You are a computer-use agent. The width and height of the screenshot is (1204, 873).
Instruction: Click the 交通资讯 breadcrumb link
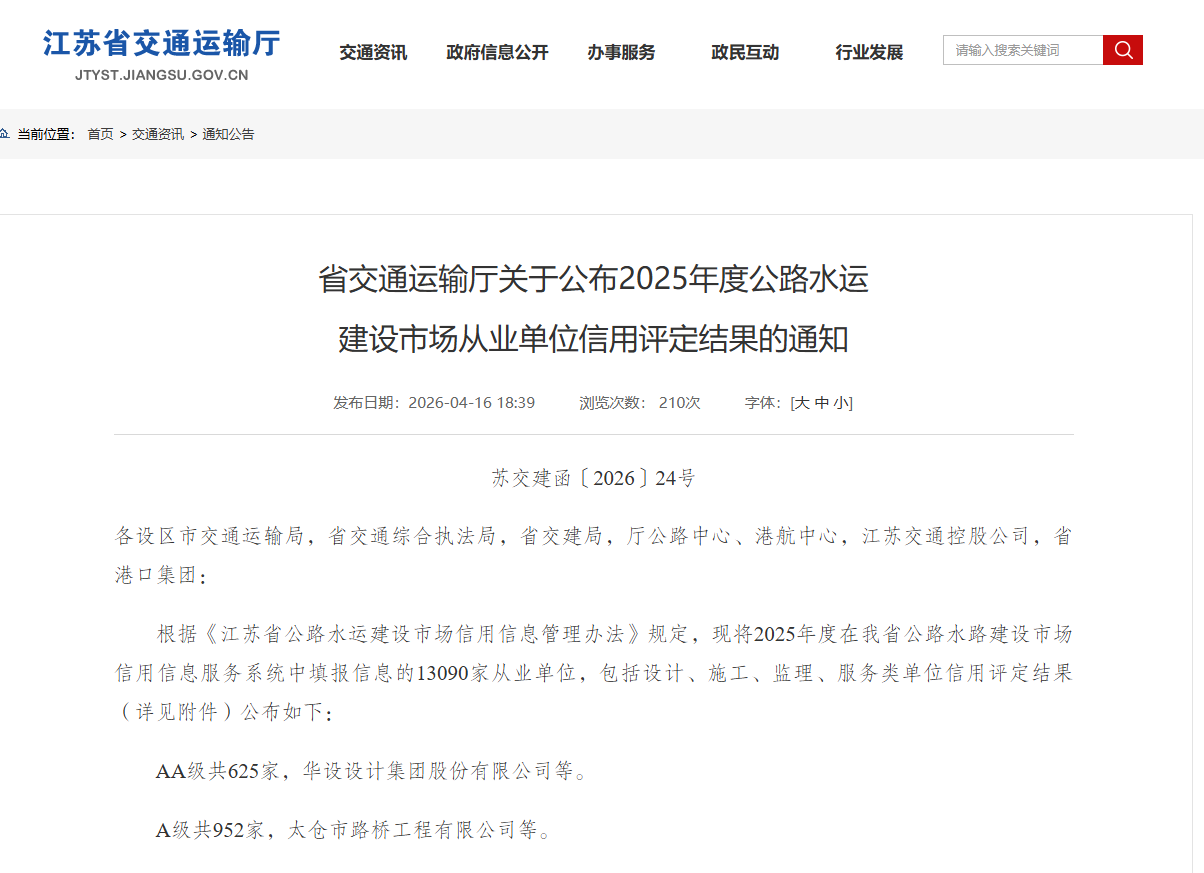[x=158, y=134]
